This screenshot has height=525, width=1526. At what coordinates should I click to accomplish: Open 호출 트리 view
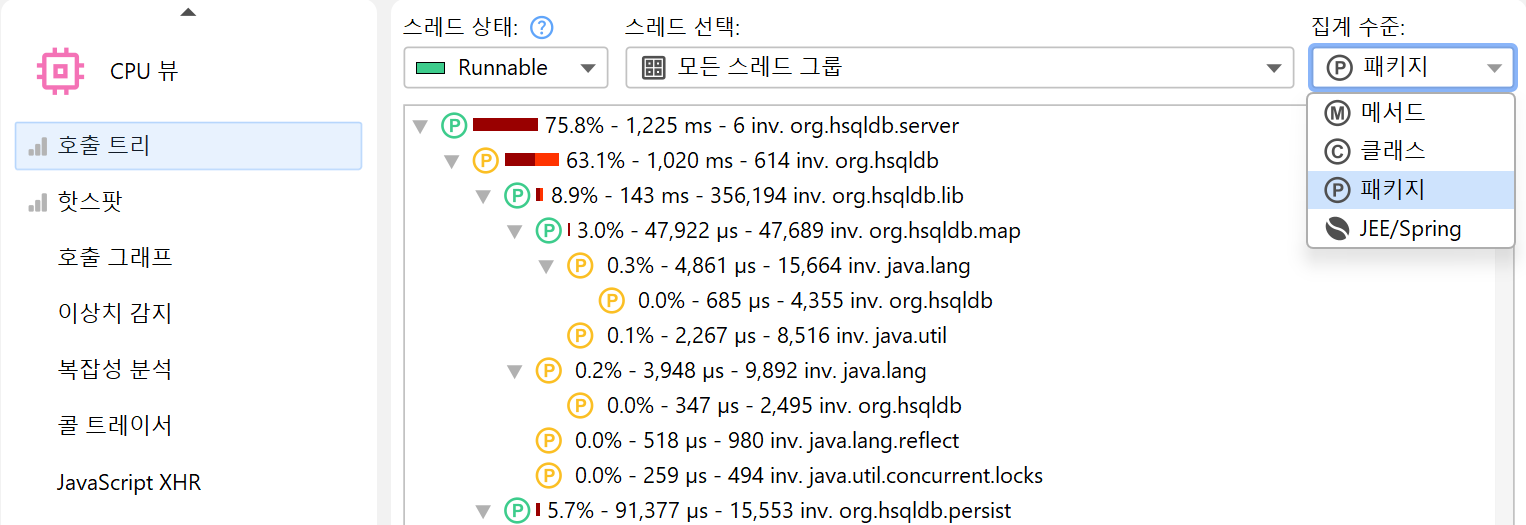tap(189, 146)
